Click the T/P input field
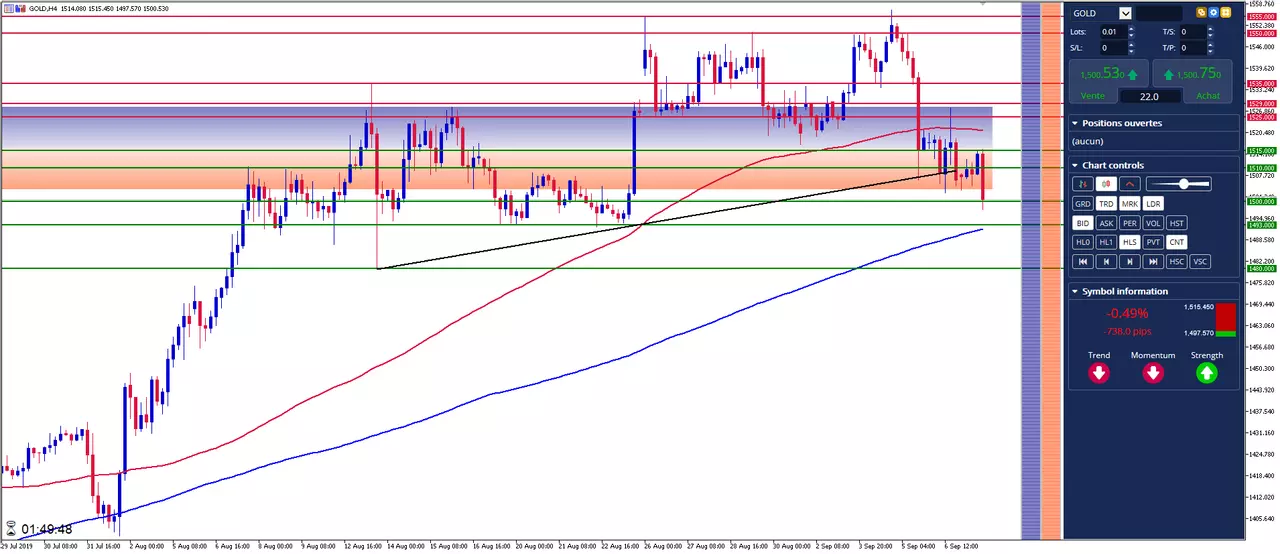Image resolution: width=1280 pixels, height=554 pixels. tap(1192, 47)
